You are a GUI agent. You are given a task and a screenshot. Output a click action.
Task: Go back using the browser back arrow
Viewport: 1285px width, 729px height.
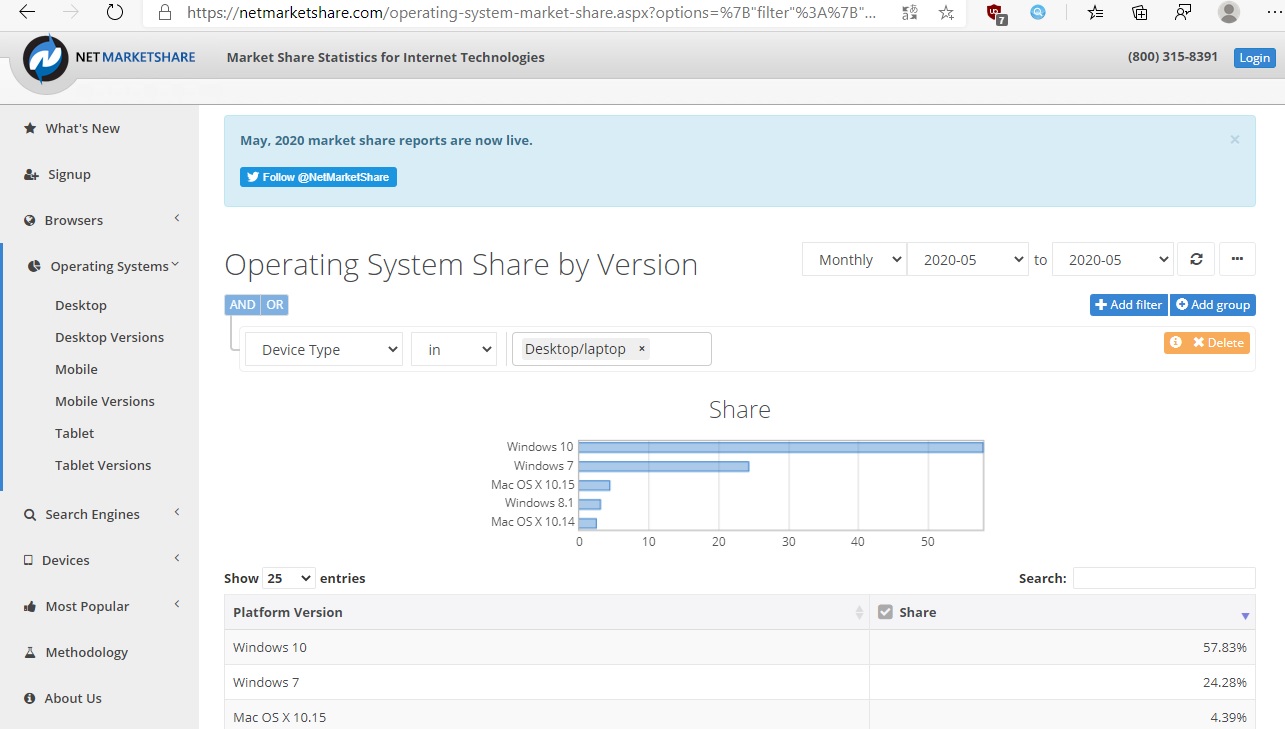27,12
